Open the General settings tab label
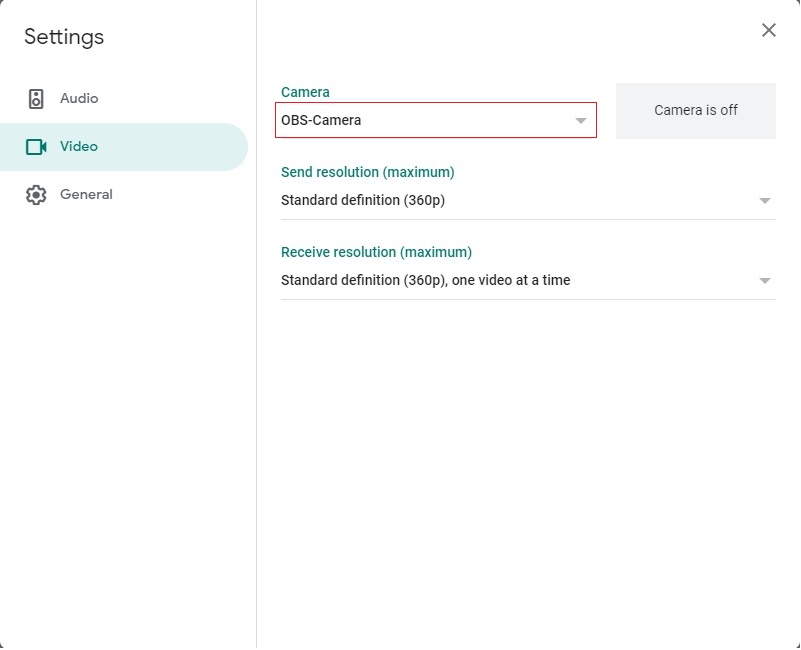Viewport: 801px width, 650px height. (x=86, y=194)
